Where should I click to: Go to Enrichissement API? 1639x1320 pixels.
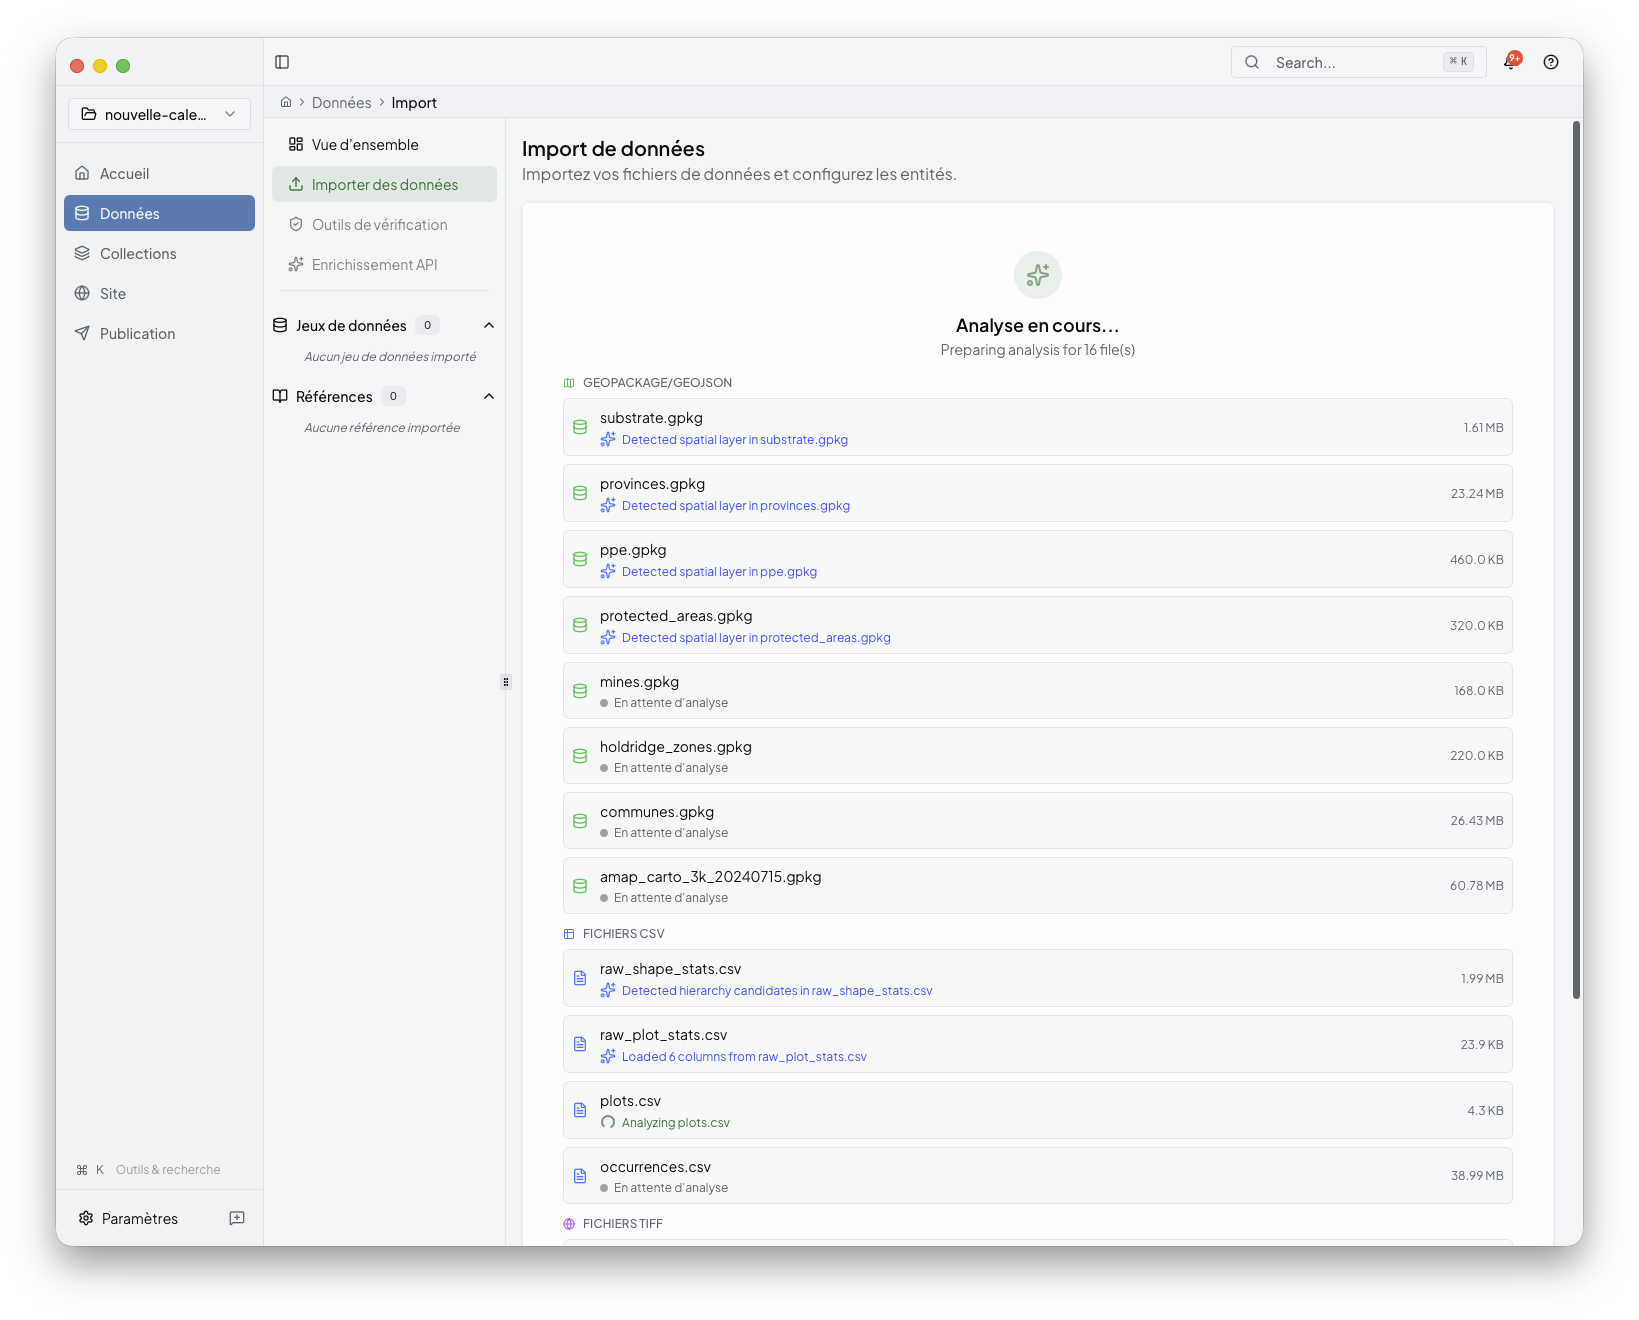374,264
